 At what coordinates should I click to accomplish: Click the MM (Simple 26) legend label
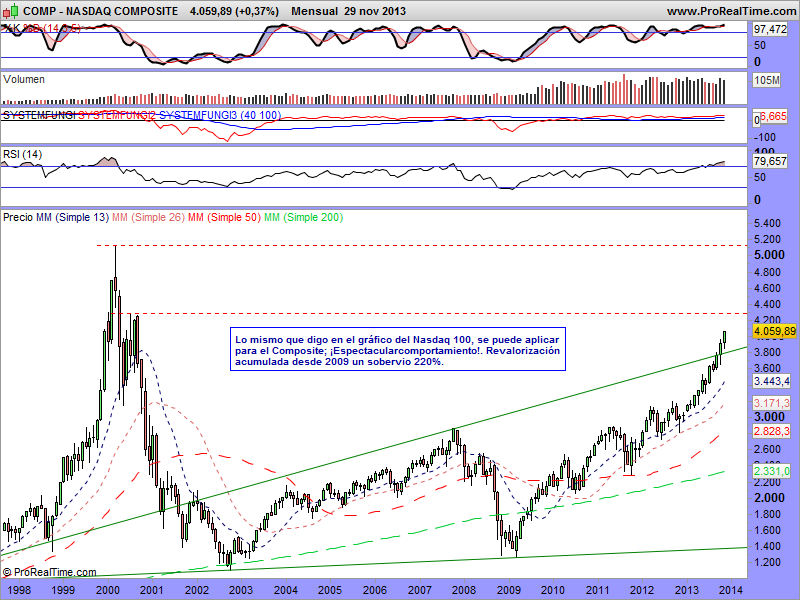click(x=148, y=217)
